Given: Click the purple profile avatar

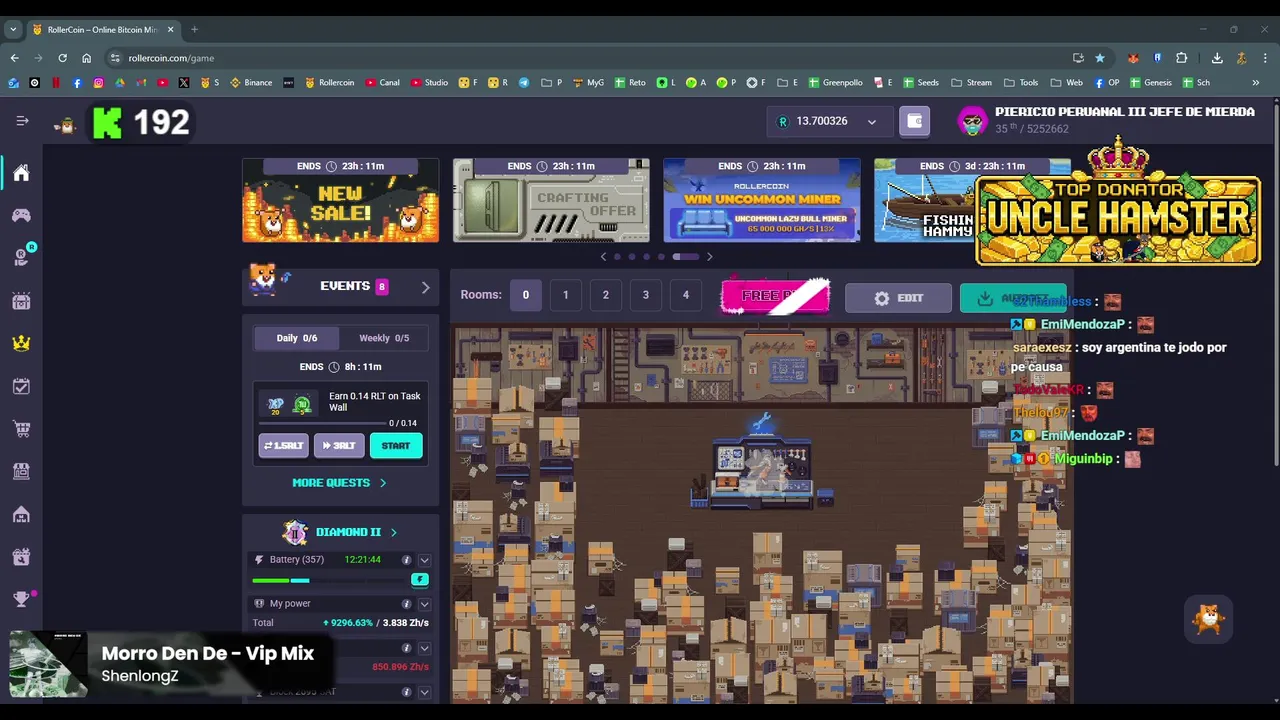Looking at the screenshot, I should 972,121.
